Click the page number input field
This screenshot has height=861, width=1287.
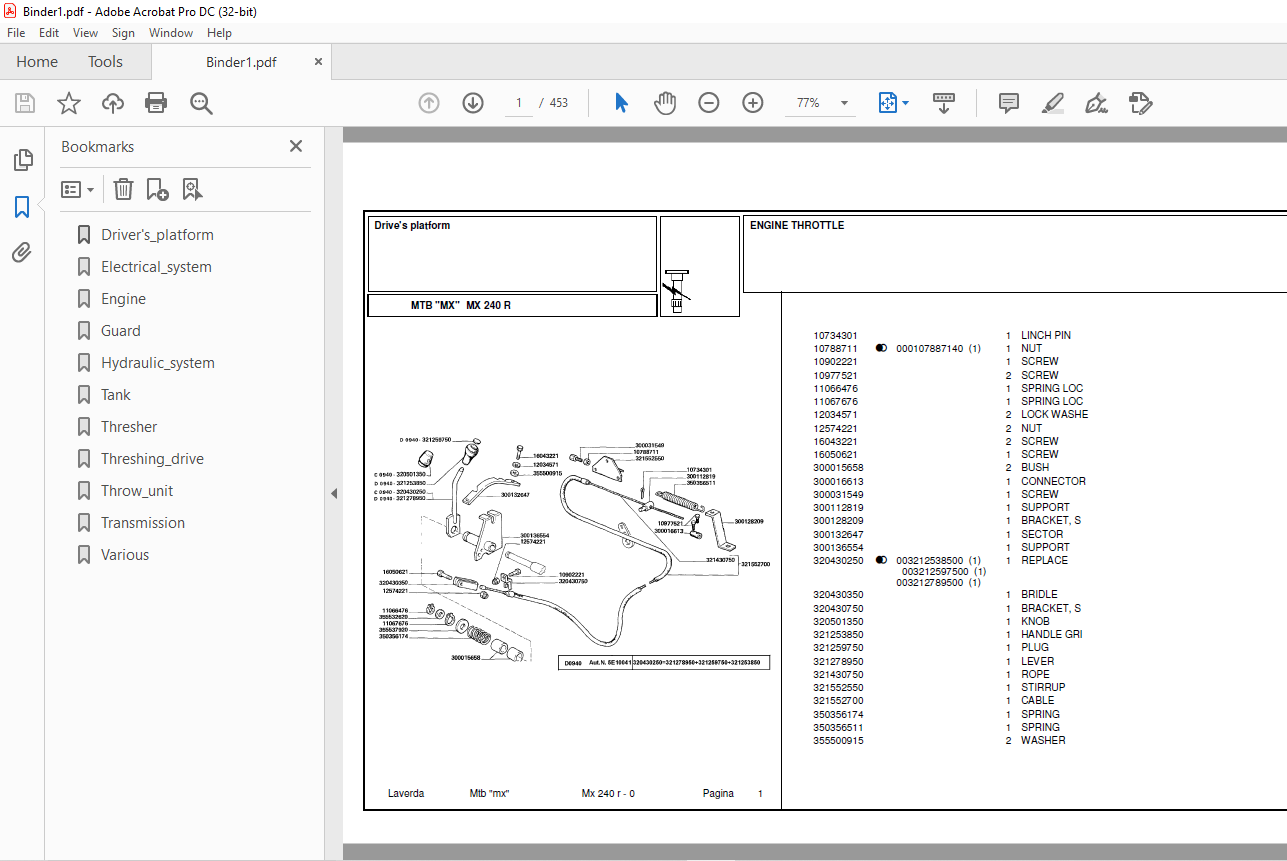pyautogui.click(x=518, y=103)
